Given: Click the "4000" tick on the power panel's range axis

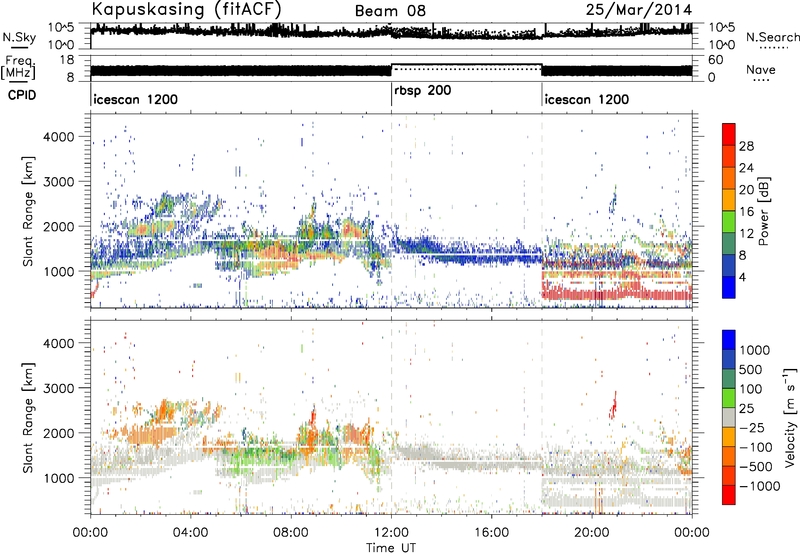Looking at the screenshot, I should 59,137.
